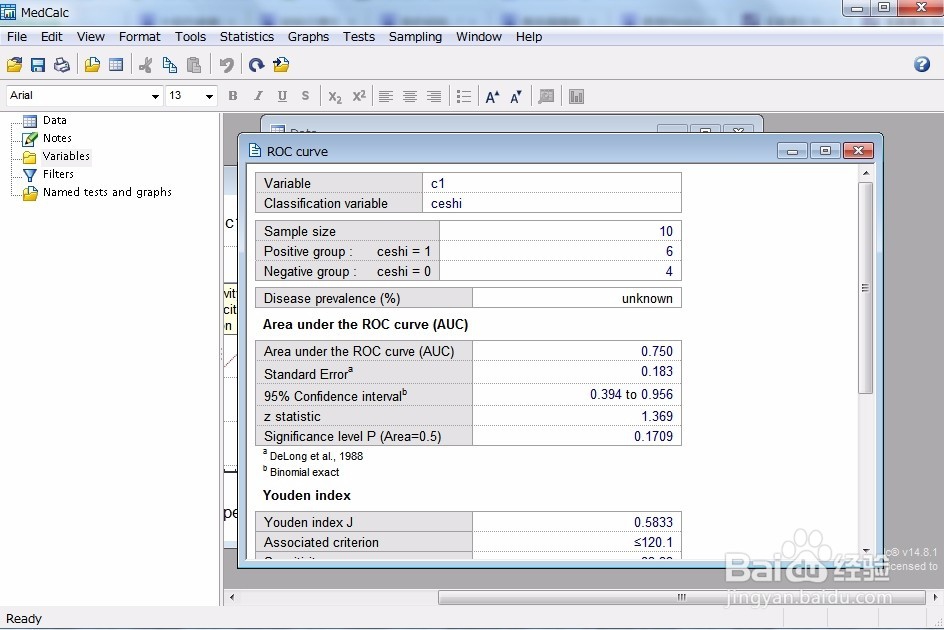Screen dimensions: 944x630
Task: Click the horizontal scrollbar left arrow
Action: (x=232, y=597)
